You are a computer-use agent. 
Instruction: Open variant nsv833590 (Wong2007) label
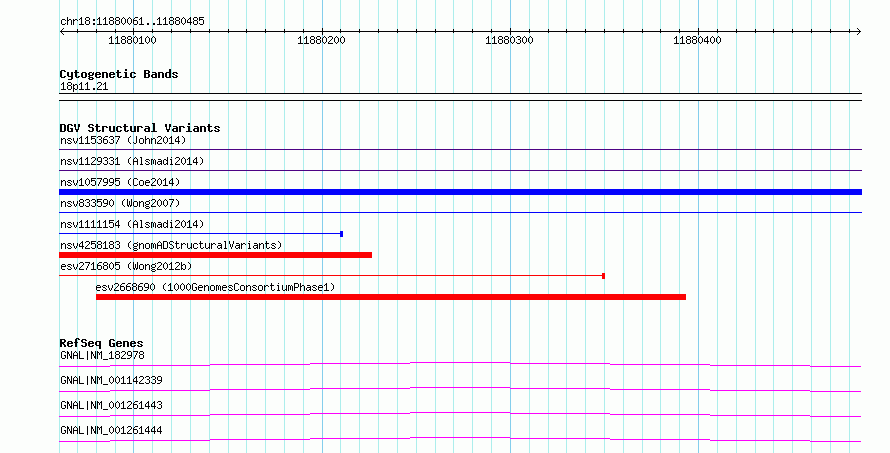click(x=120, y=203)
